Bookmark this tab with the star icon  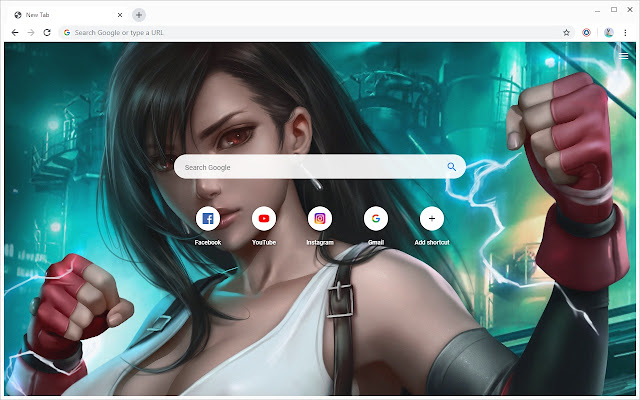pos(566,33)
